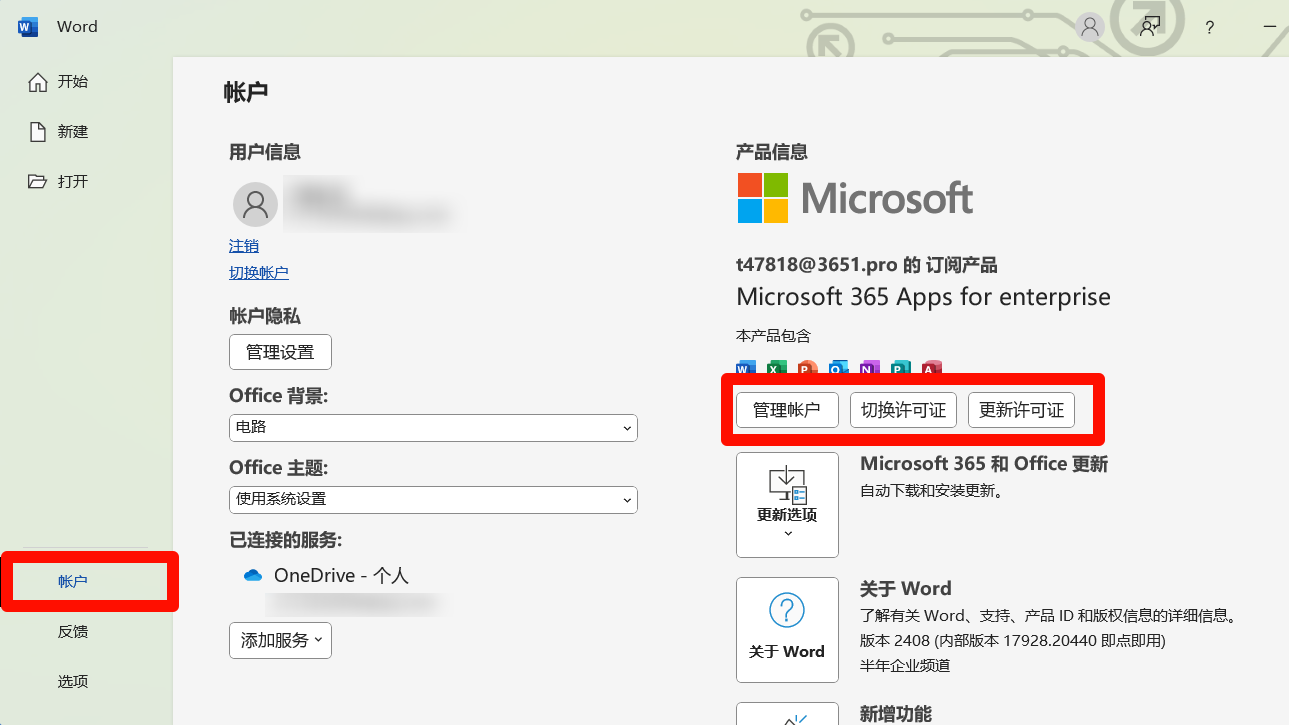The height and width of the screenshot is (725, 1289).
Task: Expand the 更新选项 dropdown tile
Action: click(787, 505)
